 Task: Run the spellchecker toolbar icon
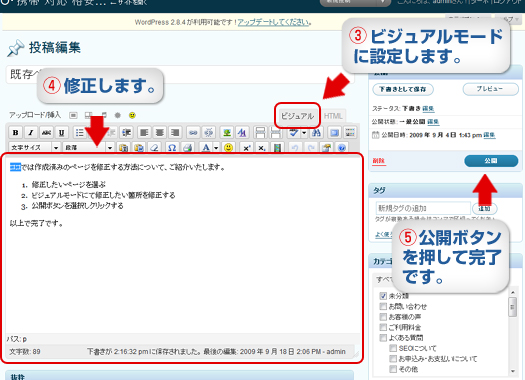coord(293,133)
